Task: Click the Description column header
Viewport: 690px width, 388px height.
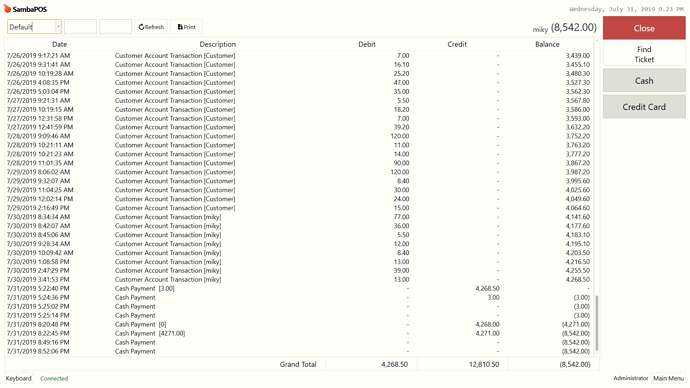Action: point(217,44)
